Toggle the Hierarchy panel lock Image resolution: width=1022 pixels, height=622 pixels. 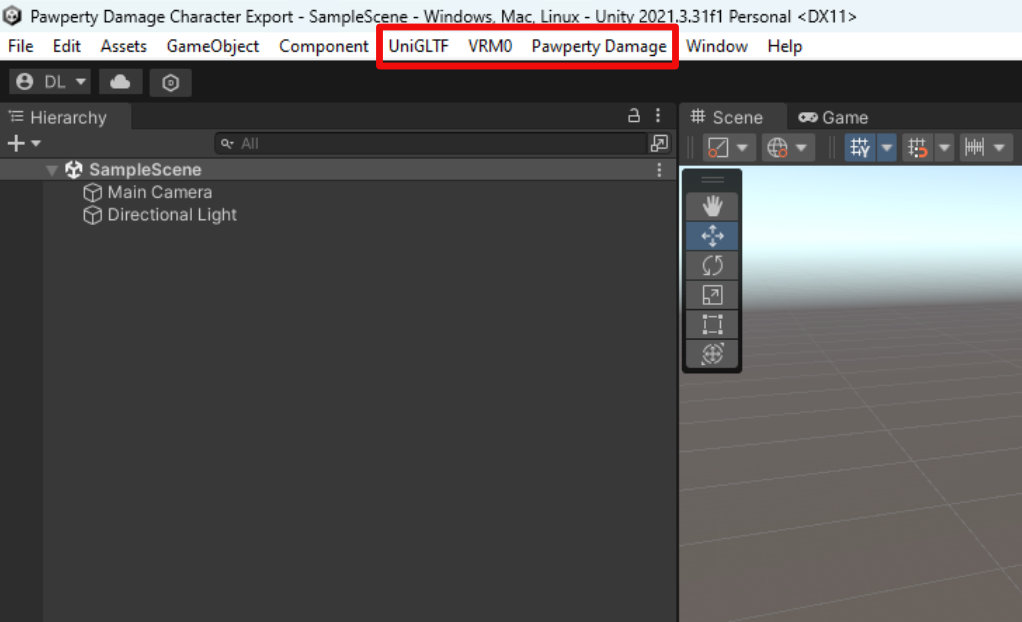(634, 116)
